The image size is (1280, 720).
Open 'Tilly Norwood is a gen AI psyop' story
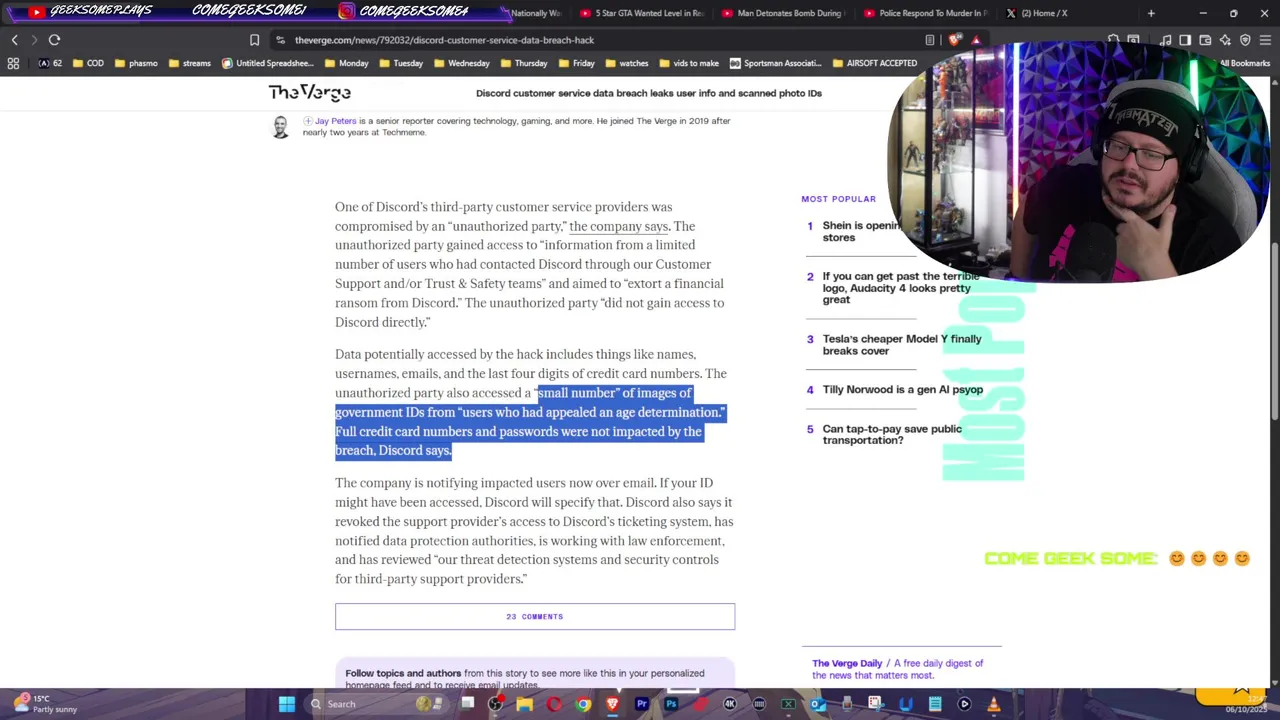[x=902, y=389]
